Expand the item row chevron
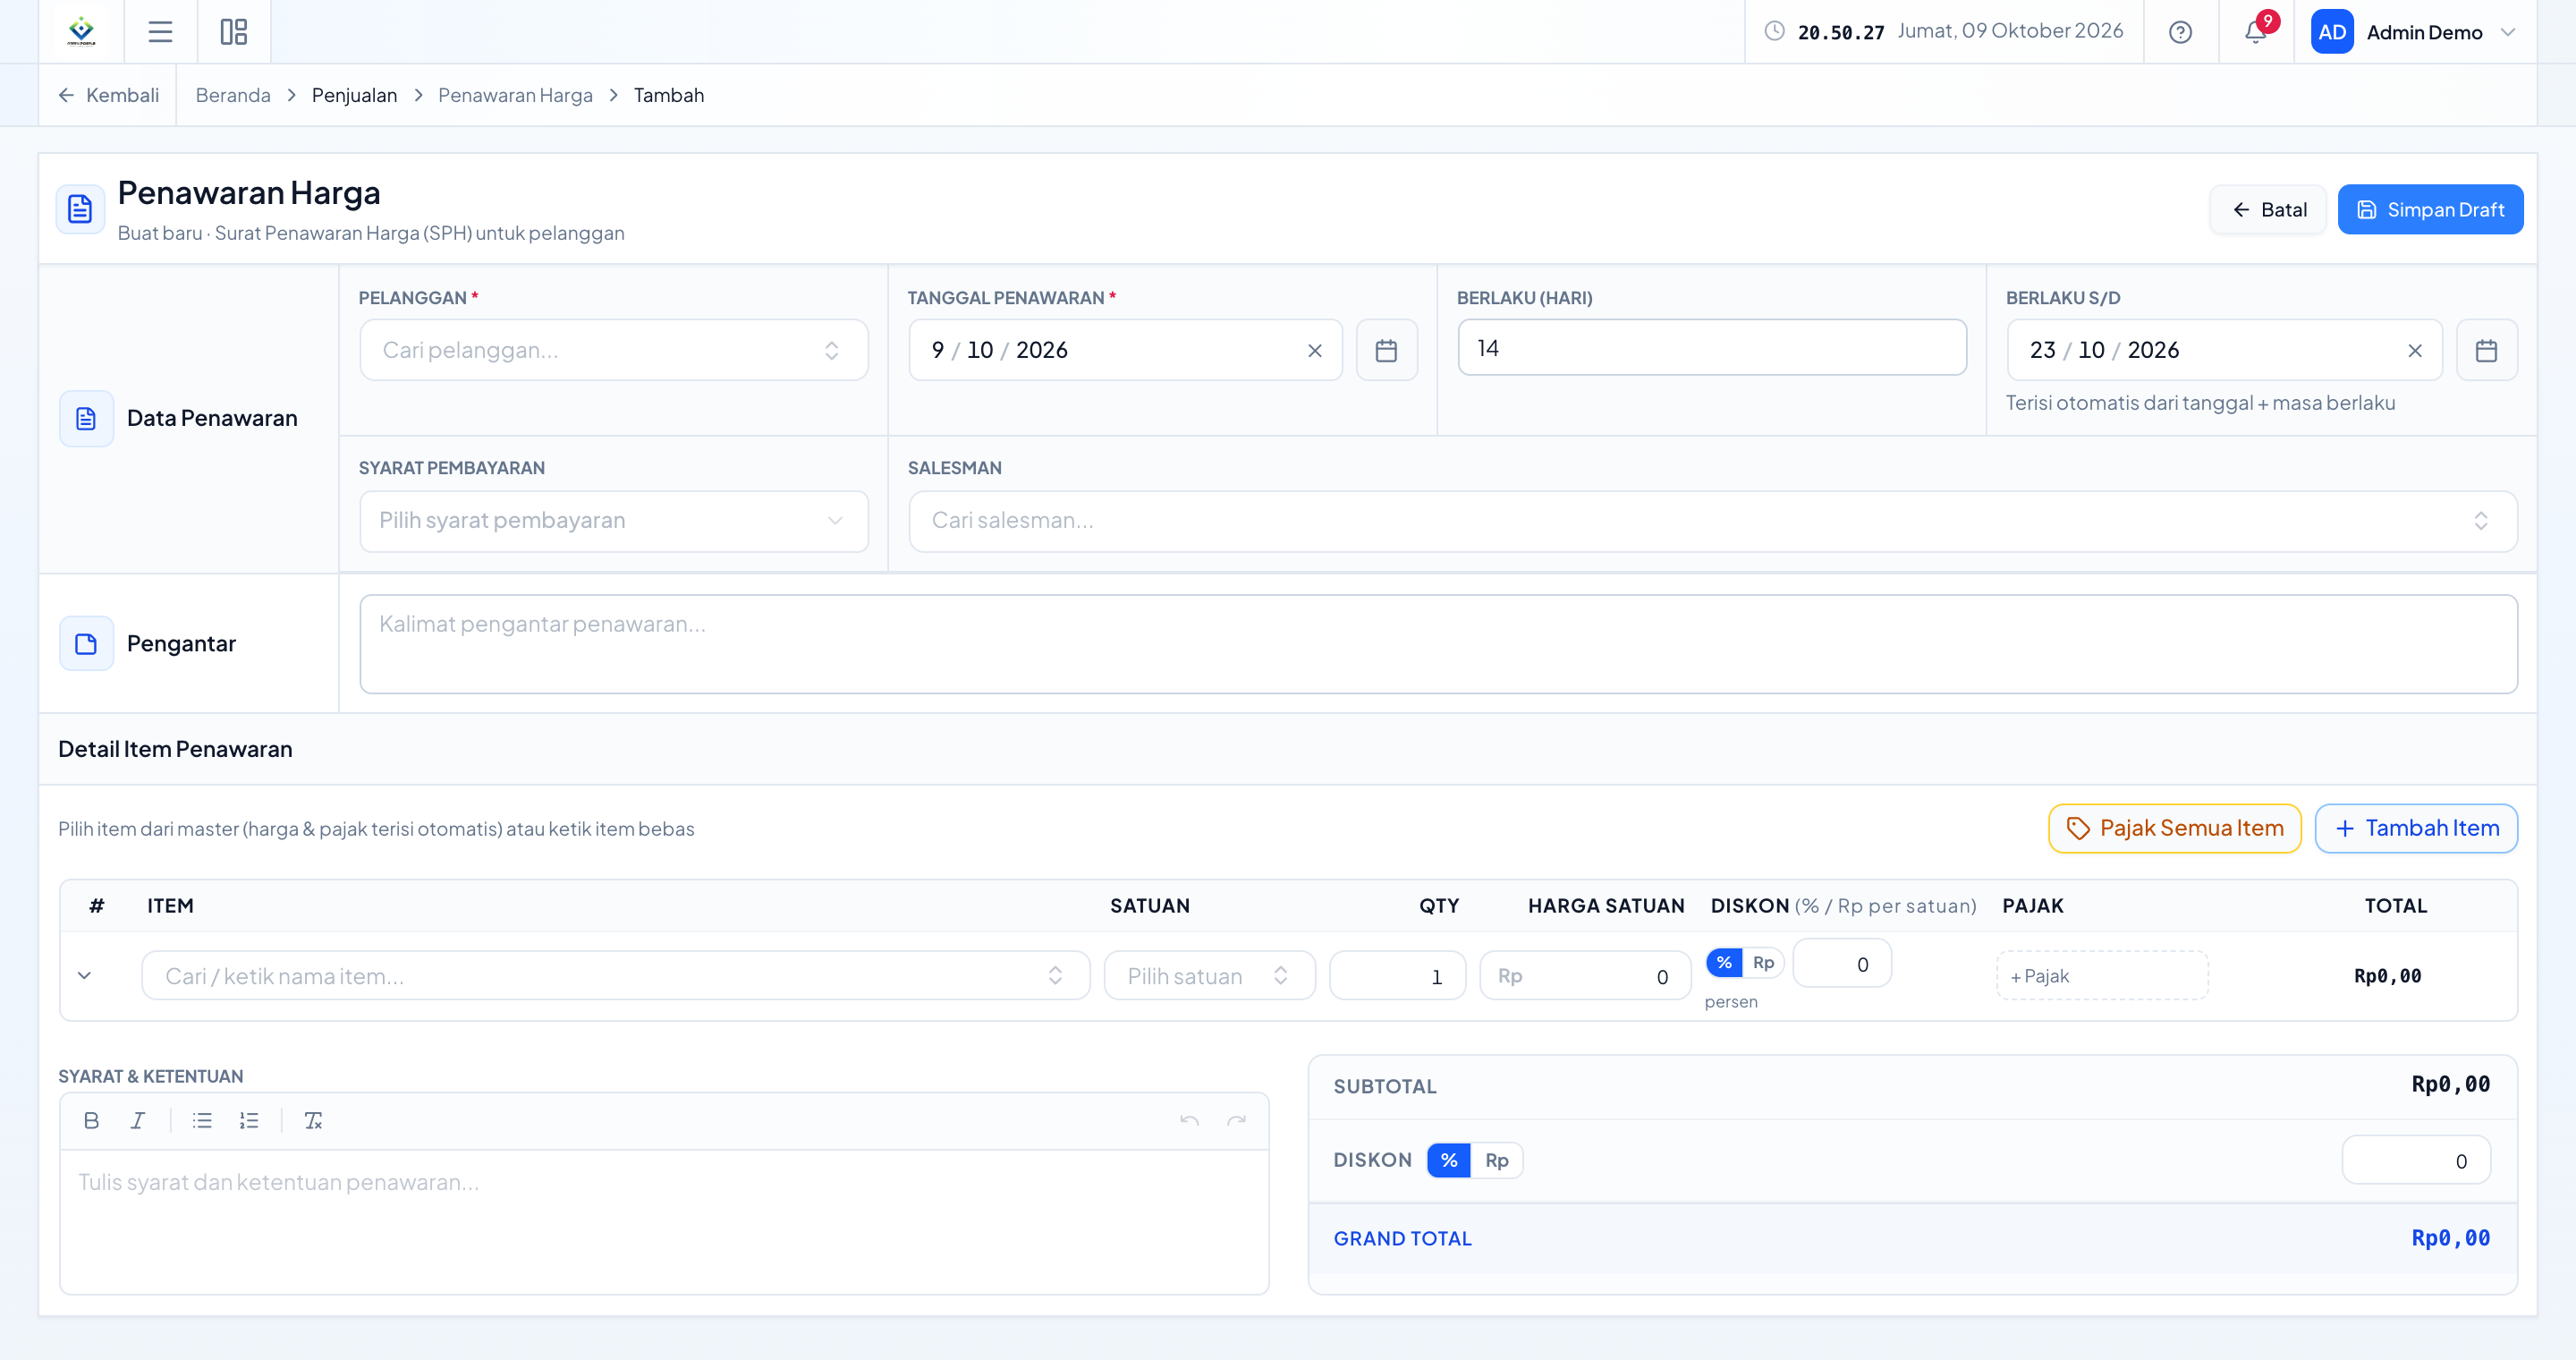The height and width of the screenshot is (1360, 2576). coord(84,975)
